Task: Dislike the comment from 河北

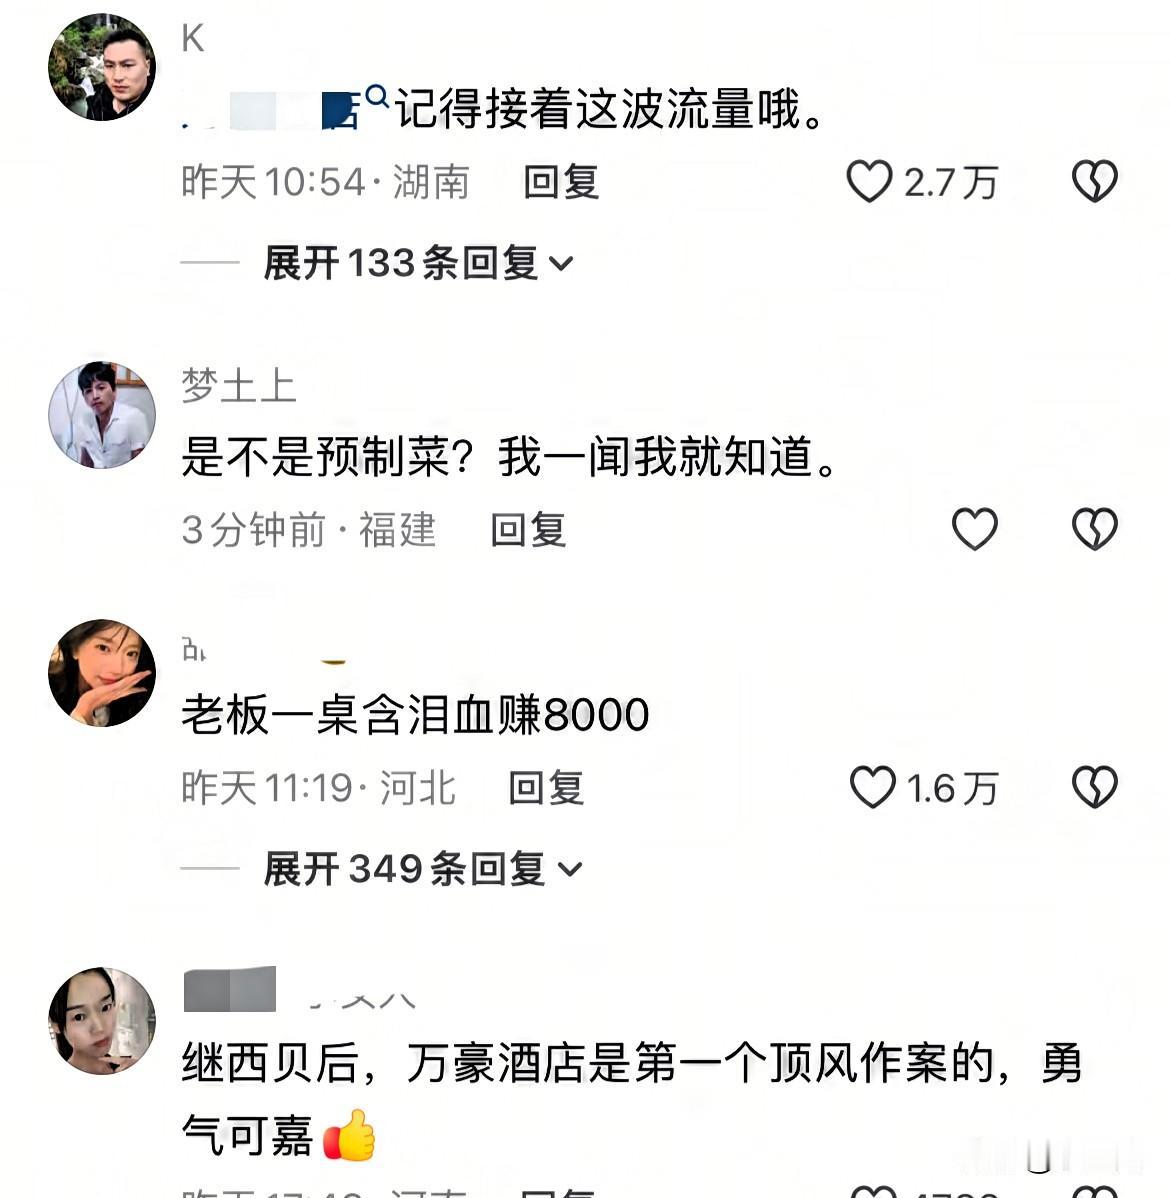Action: (1094, 787)
